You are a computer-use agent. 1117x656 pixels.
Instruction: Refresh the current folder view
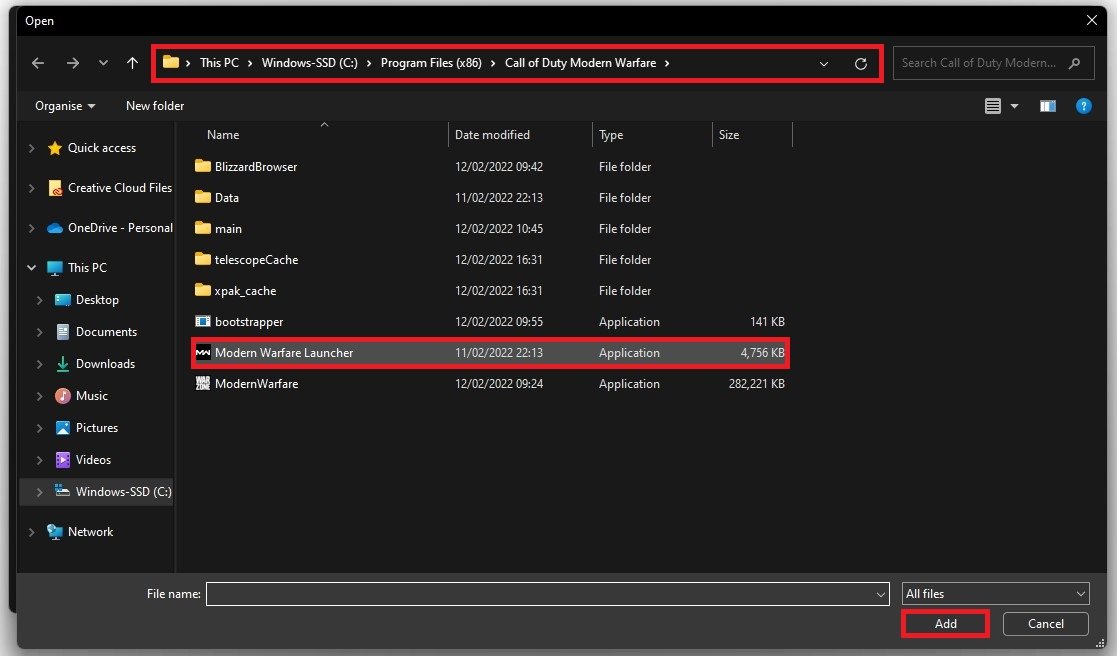point(860,63)
